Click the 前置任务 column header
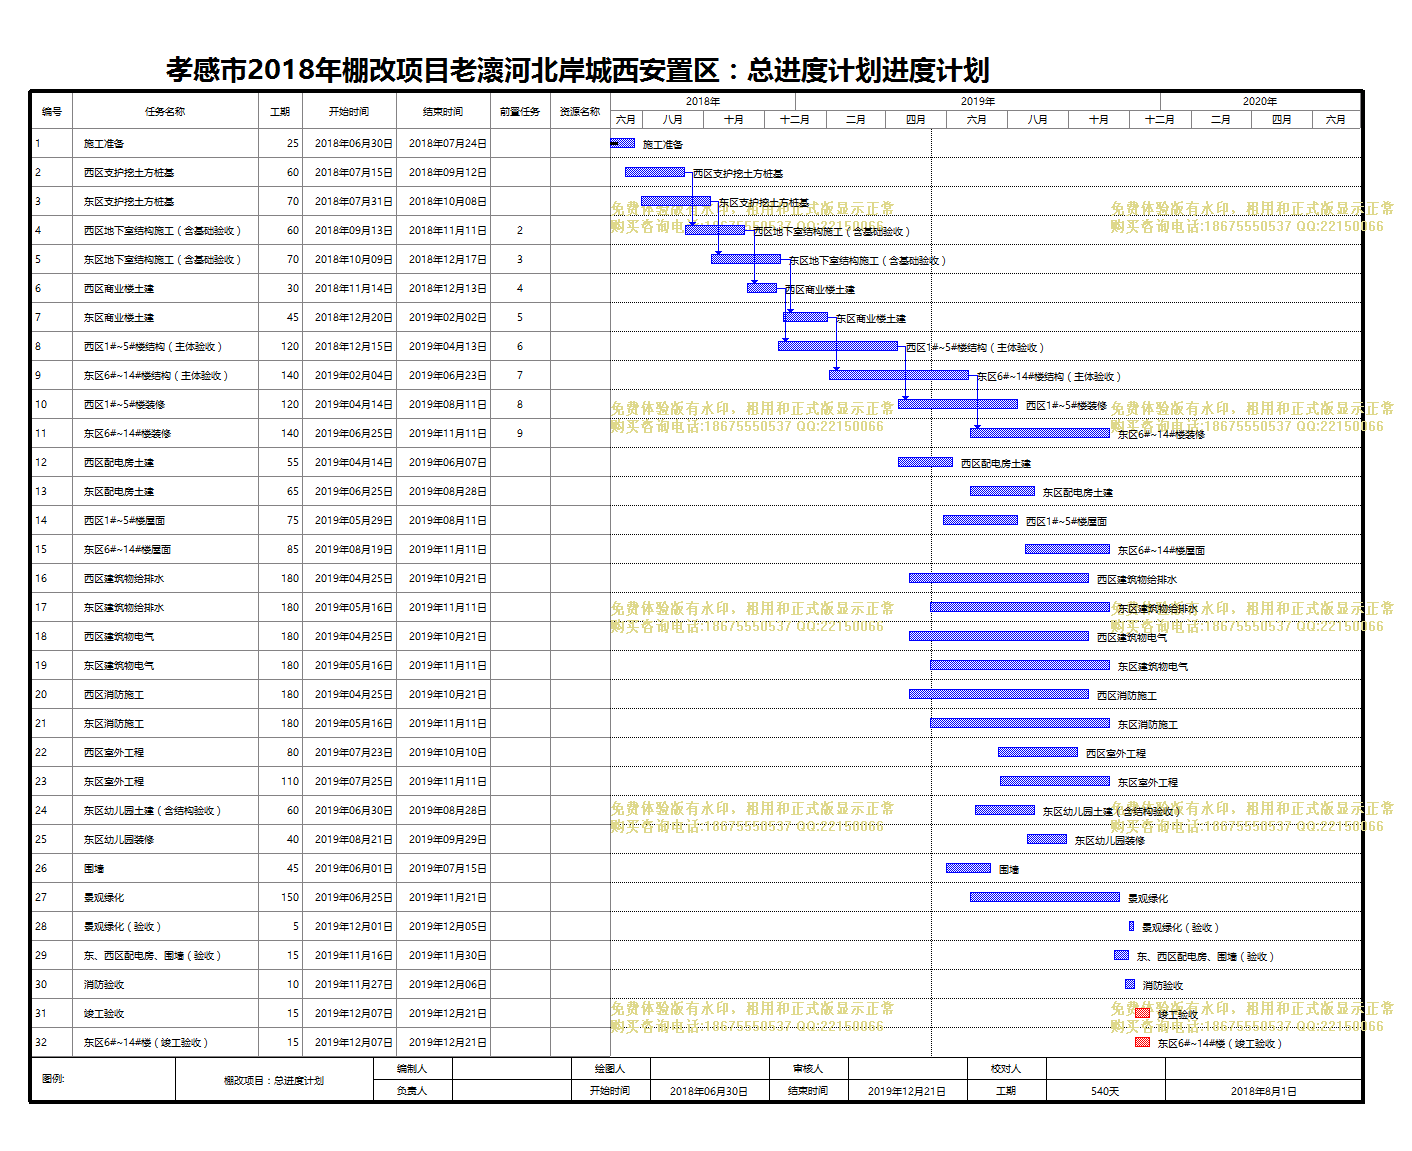This screenshot has height=1151, width=1412. (x=520, y=112)
